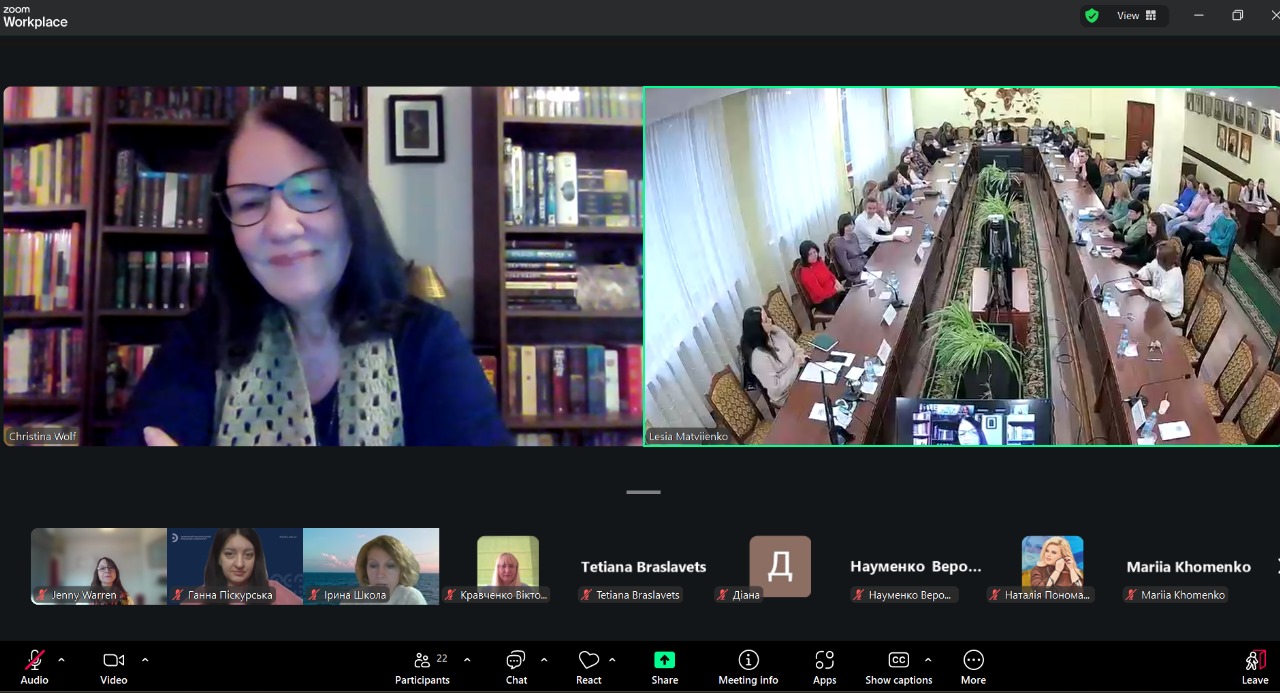Viewport: 1280px width, 693px height.
Task: Click the React heart icon
Action: coord(589,667)
